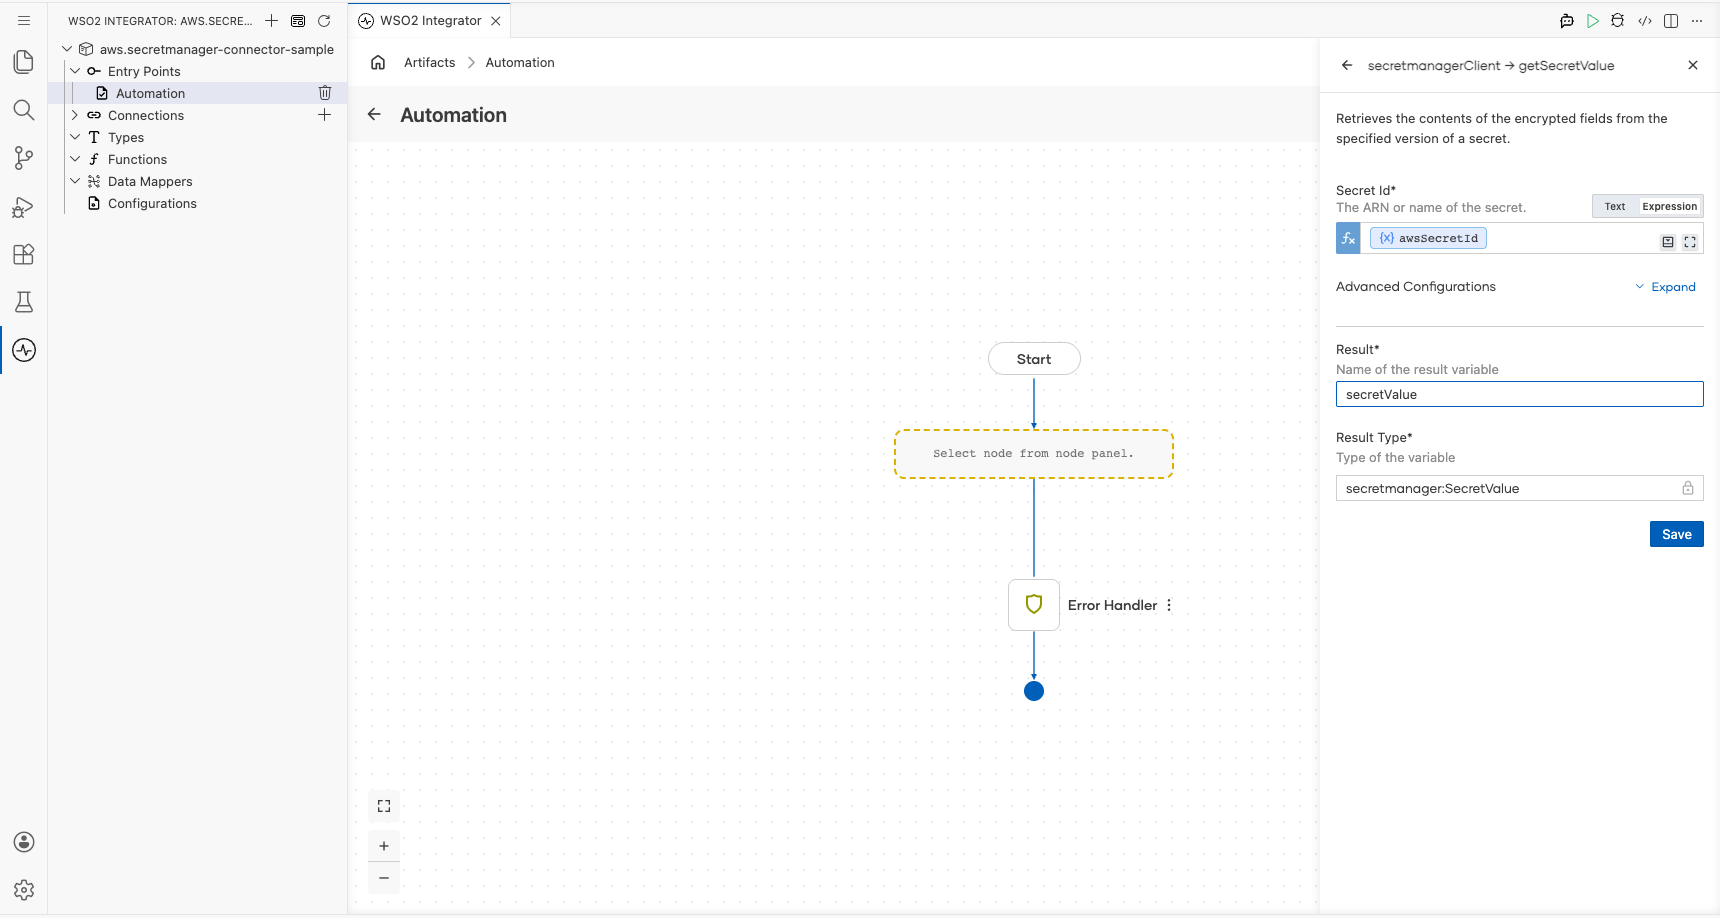This screenshot has width=1720, height=918.
Task: Close the getSecretValue side panel
Action: (1693, 65)
